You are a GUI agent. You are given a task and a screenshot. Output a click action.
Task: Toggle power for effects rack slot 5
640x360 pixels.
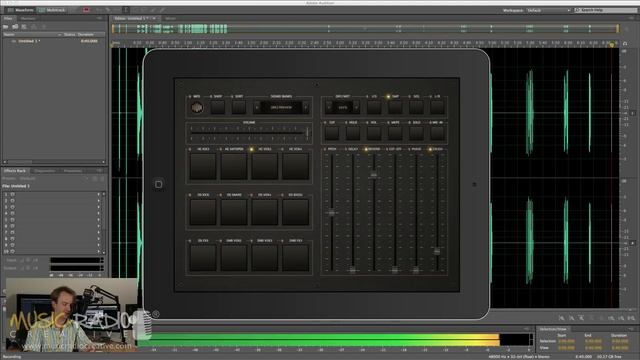point(13,220)
